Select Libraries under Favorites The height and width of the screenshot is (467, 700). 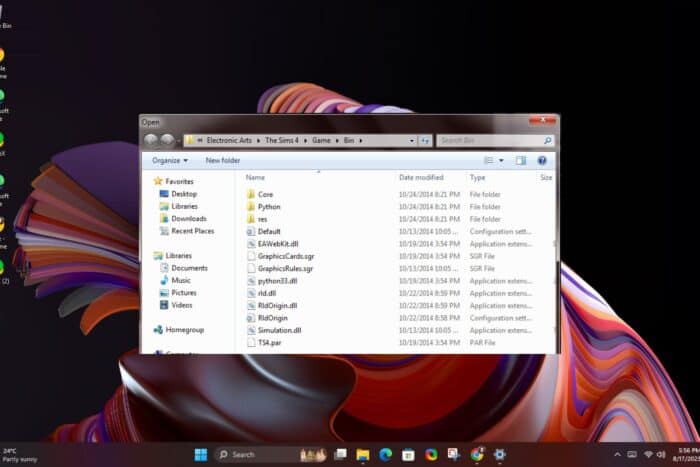click(184, 206)
